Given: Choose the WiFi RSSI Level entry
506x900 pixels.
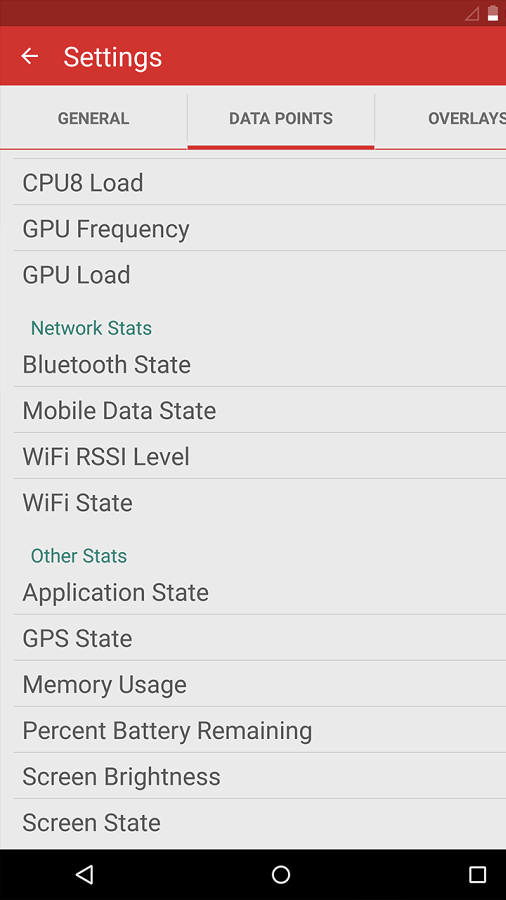Looking at the screenshot, I should 260,456.
